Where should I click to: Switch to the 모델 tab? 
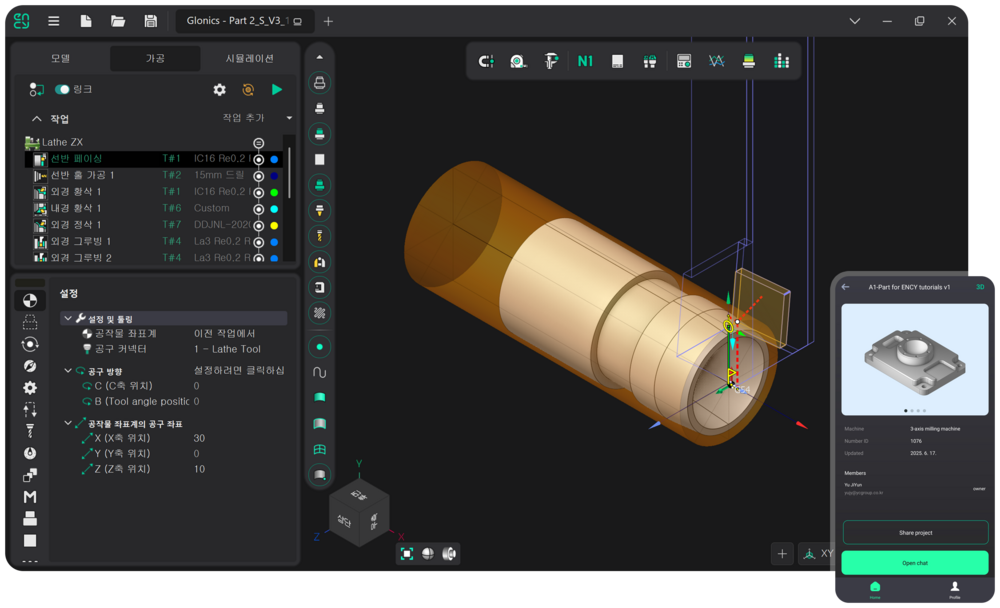point(60,59)
